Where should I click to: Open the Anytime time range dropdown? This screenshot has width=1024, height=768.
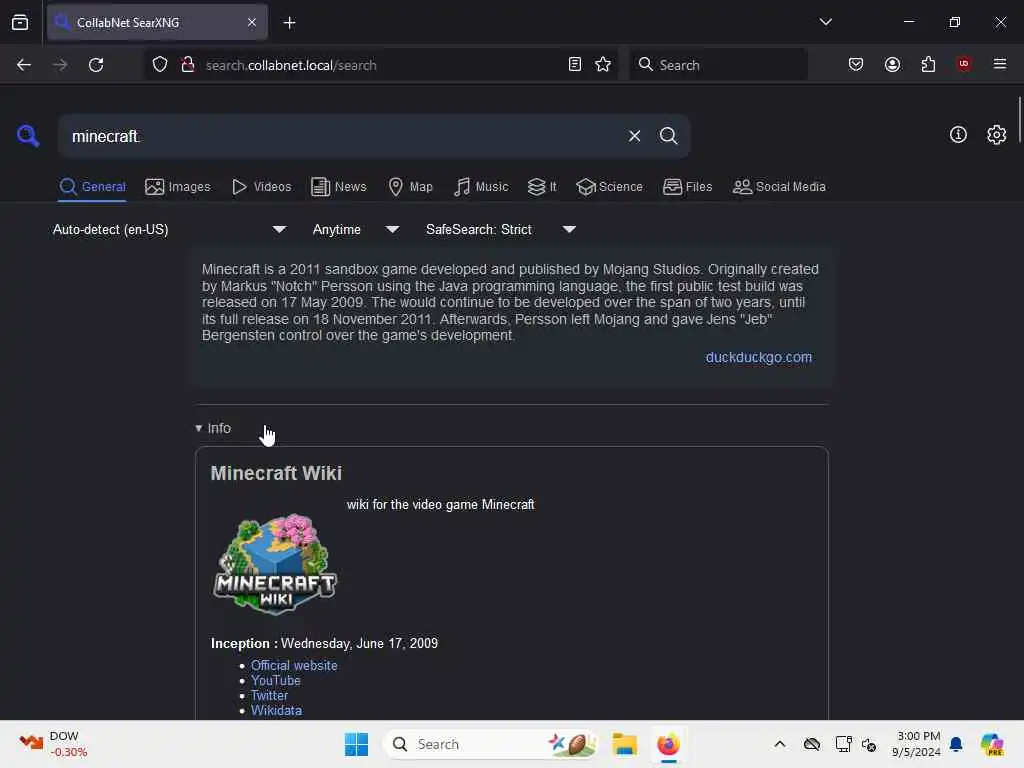point(356,229)
